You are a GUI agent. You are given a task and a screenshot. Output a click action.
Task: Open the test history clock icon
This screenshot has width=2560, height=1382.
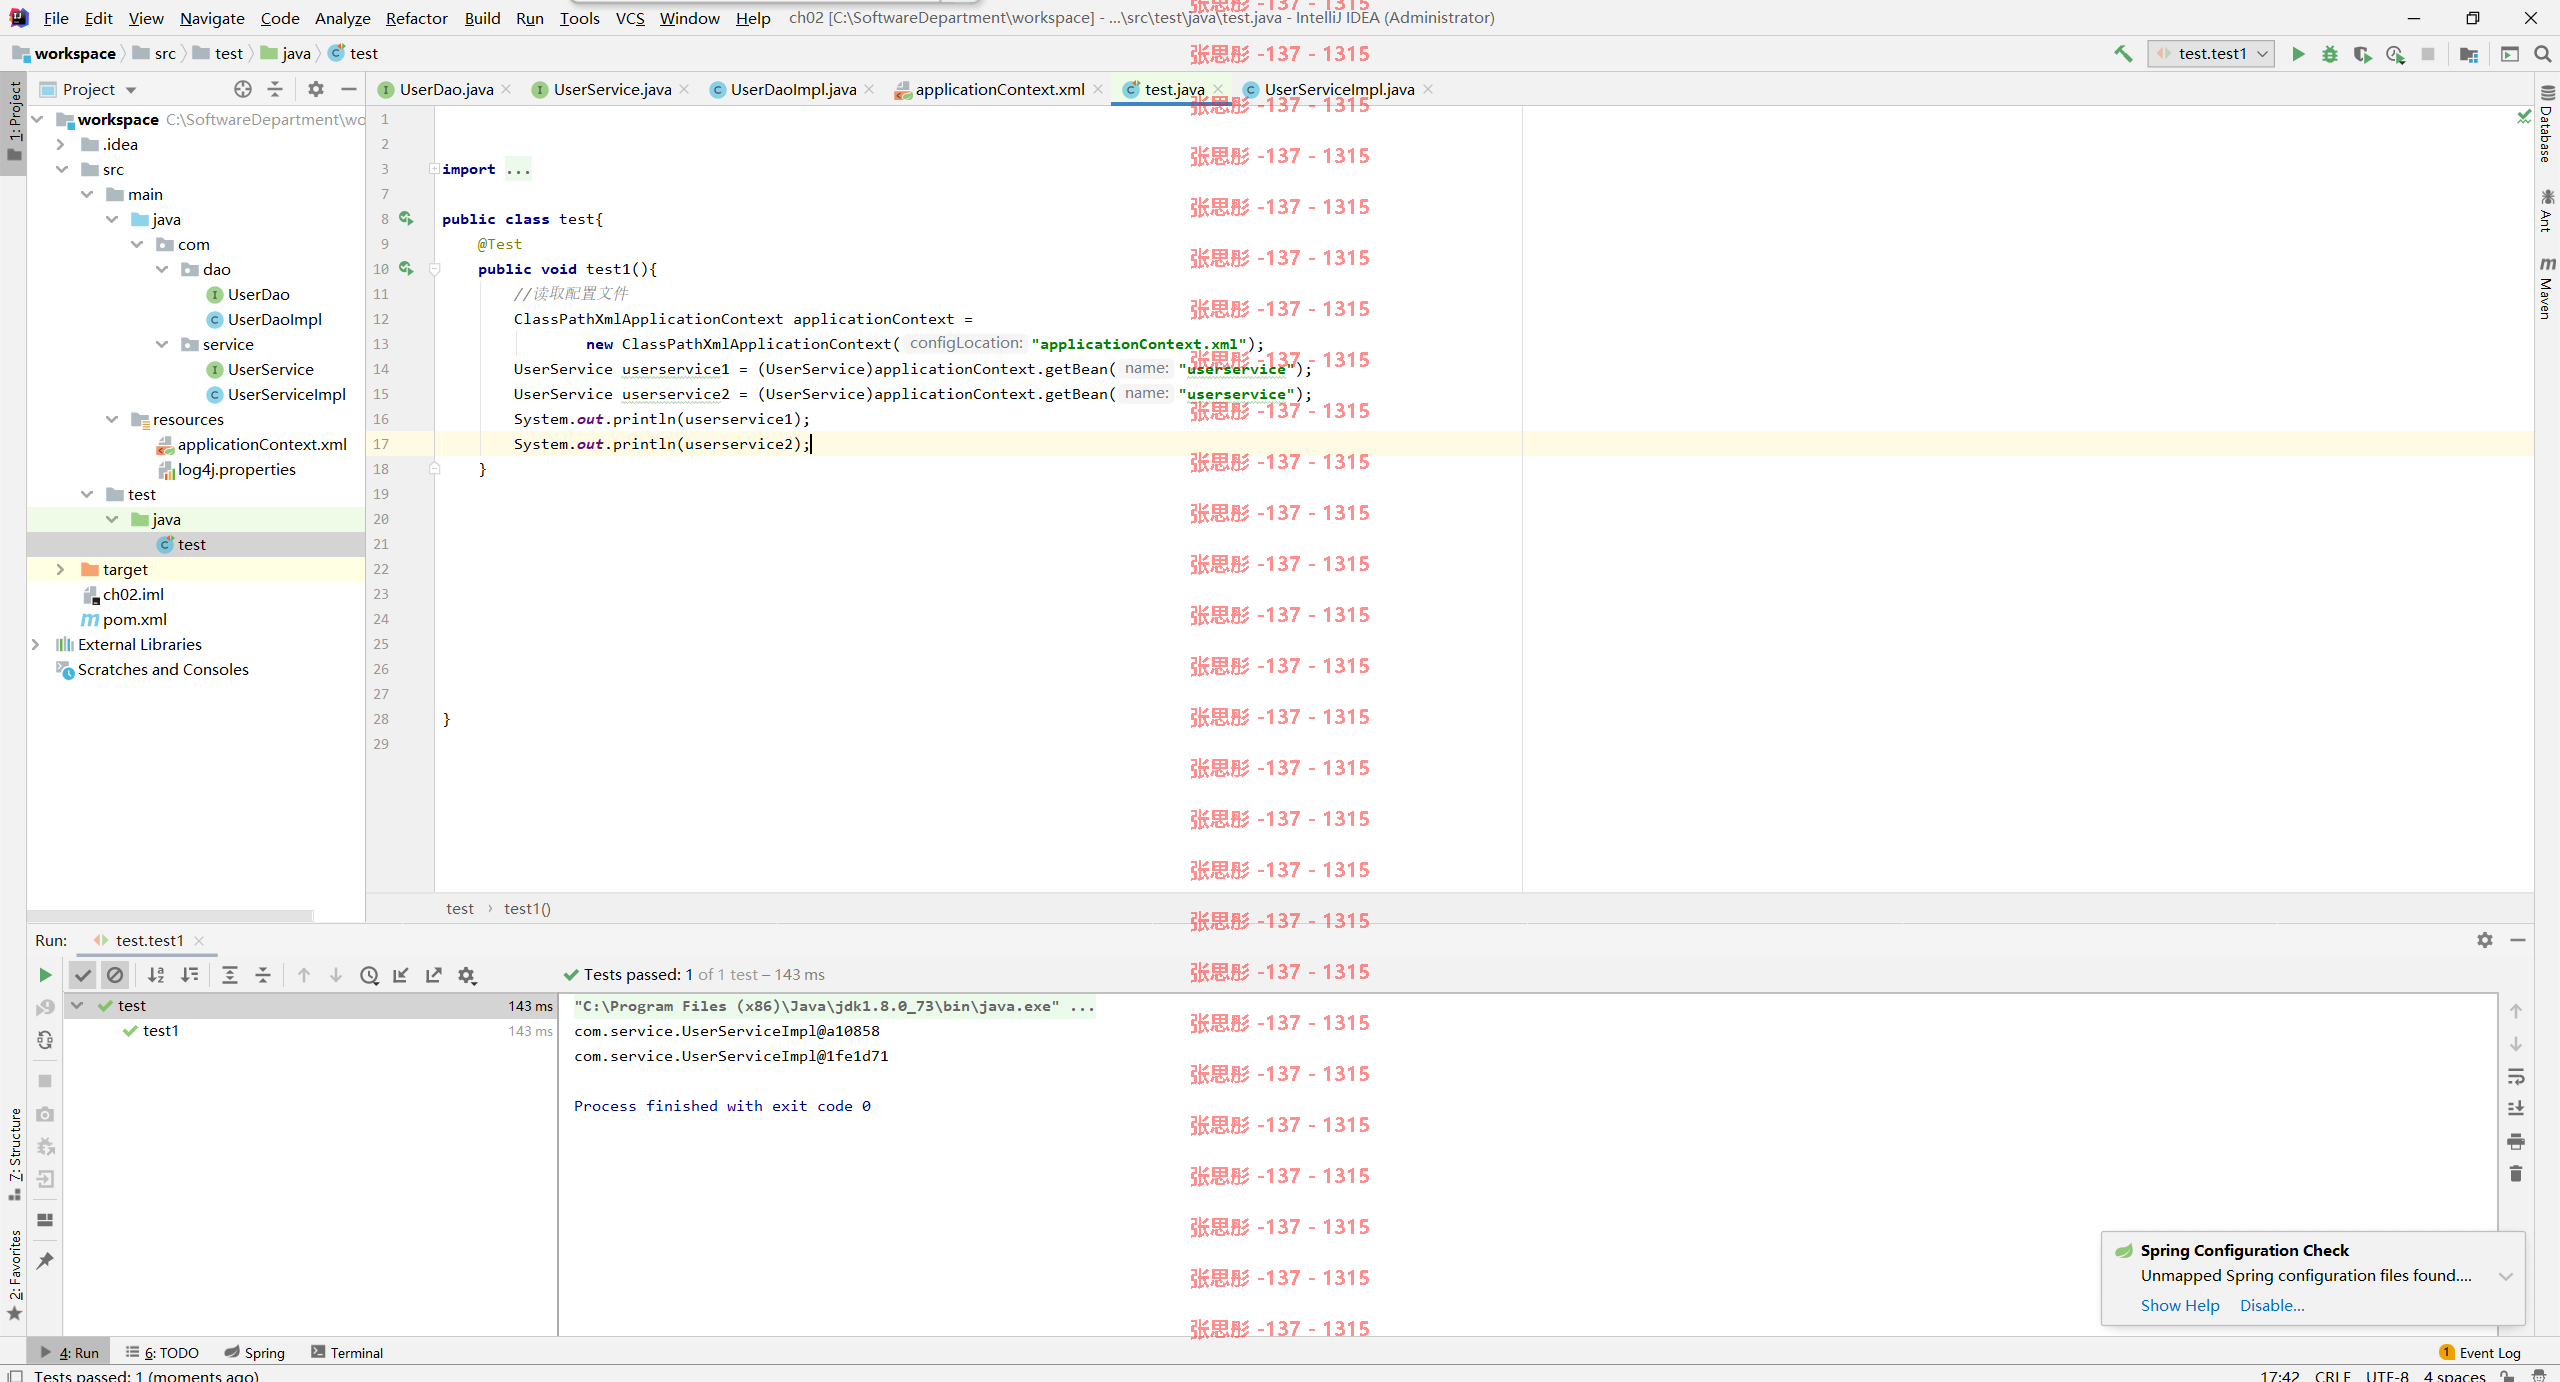(369, 975)
